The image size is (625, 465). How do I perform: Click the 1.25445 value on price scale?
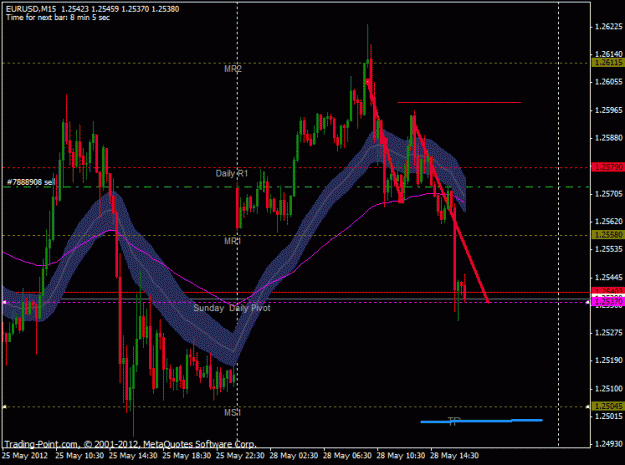608,277
